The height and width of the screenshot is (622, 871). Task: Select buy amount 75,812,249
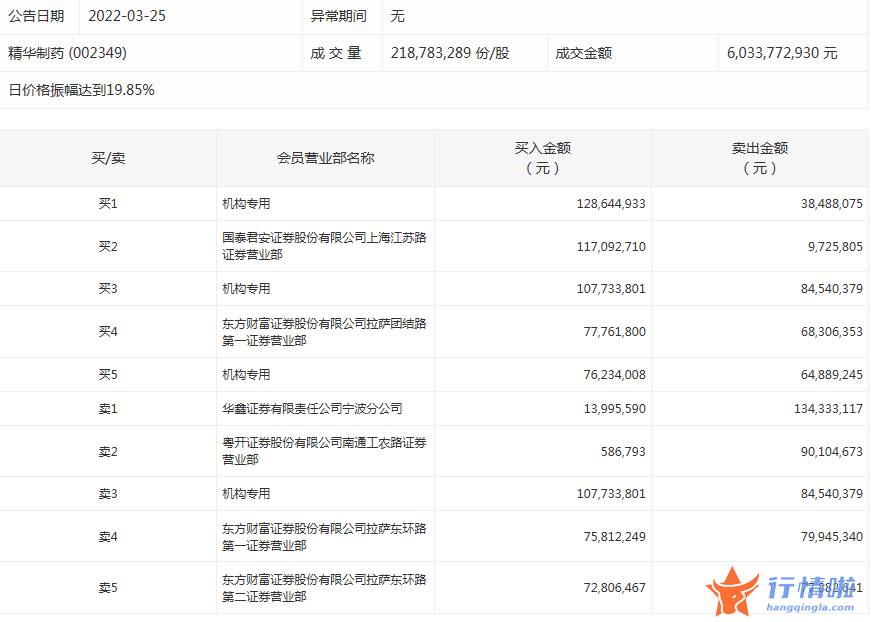(x=615, y=537)
